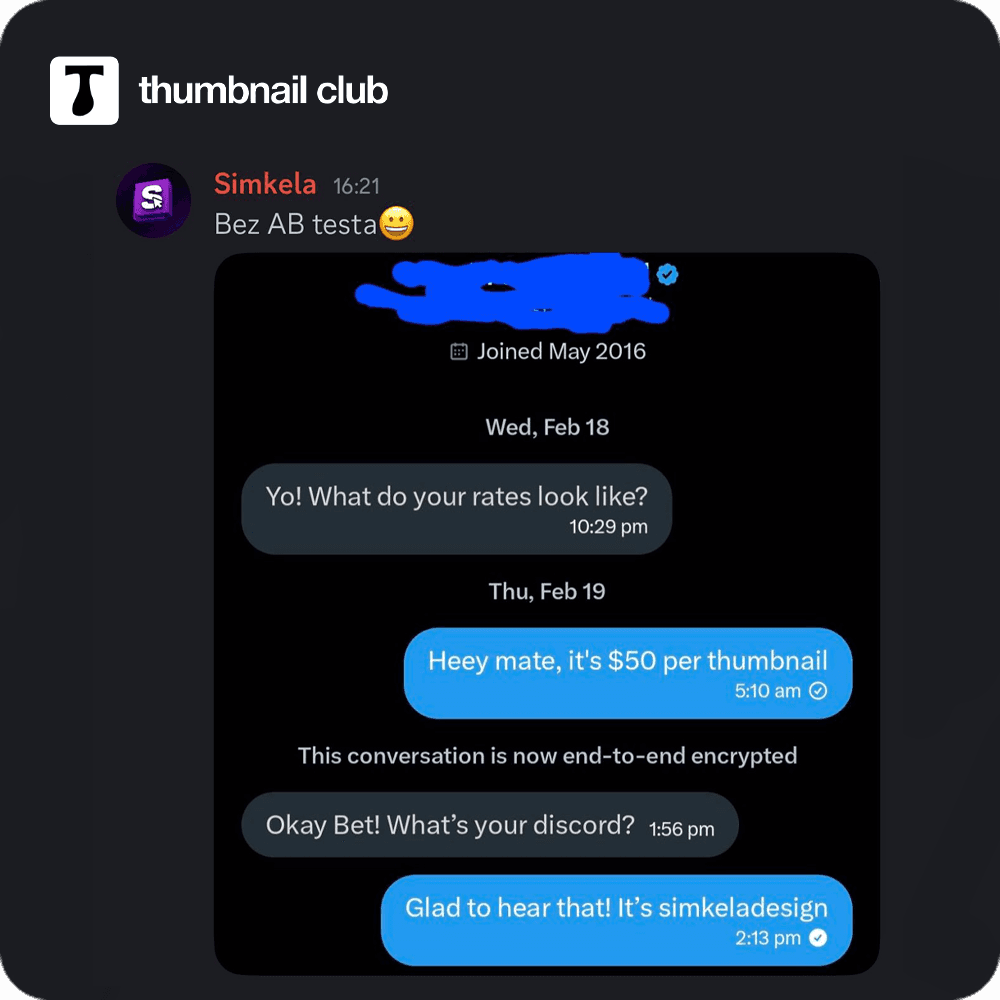Click the thumbnail club logo icon

pos(84,91)
